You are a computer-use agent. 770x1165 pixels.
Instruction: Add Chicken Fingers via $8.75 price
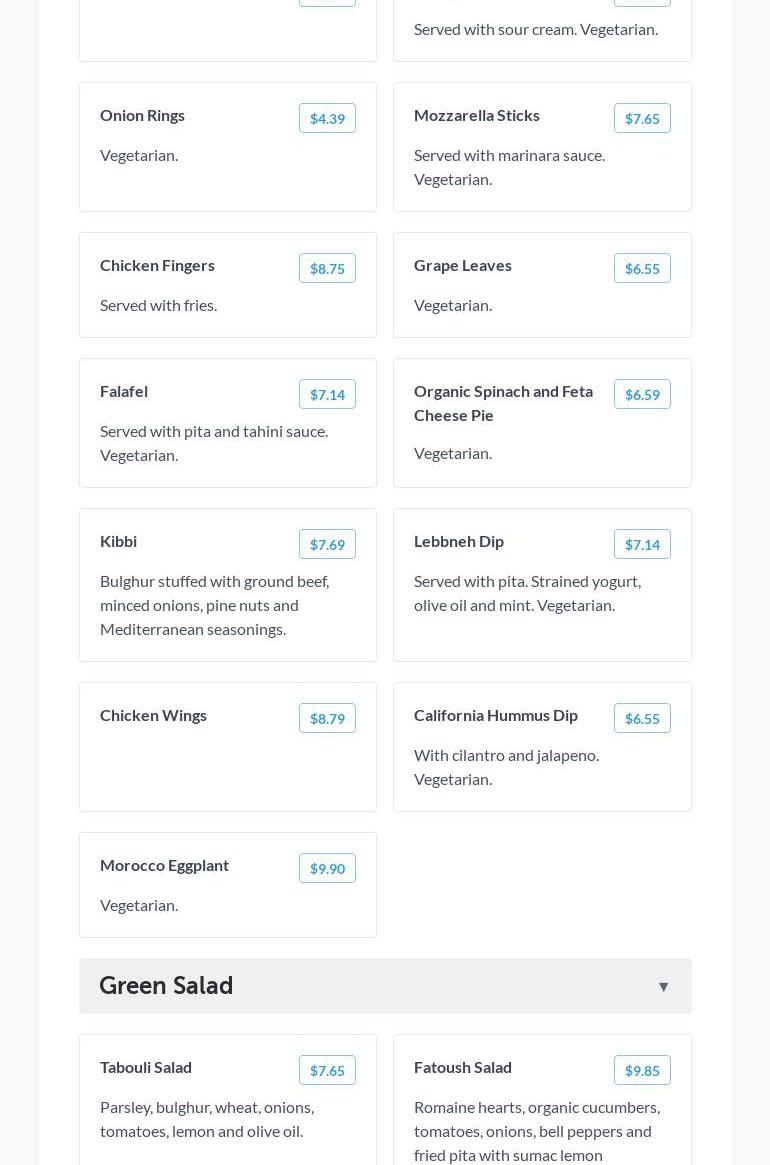pyautogui.click(x=327, y=268)
